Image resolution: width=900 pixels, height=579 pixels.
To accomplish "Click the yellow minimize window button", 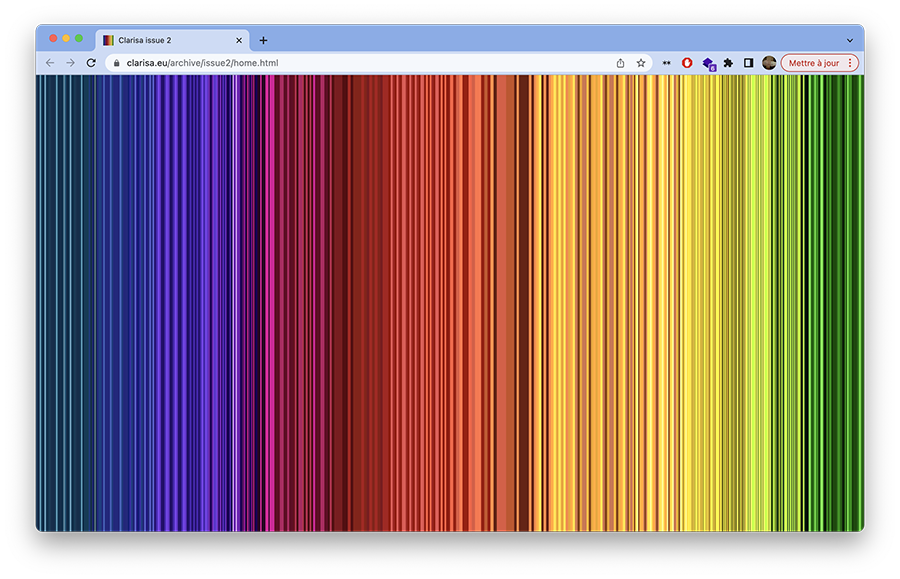I will click(x=66, y=38).
